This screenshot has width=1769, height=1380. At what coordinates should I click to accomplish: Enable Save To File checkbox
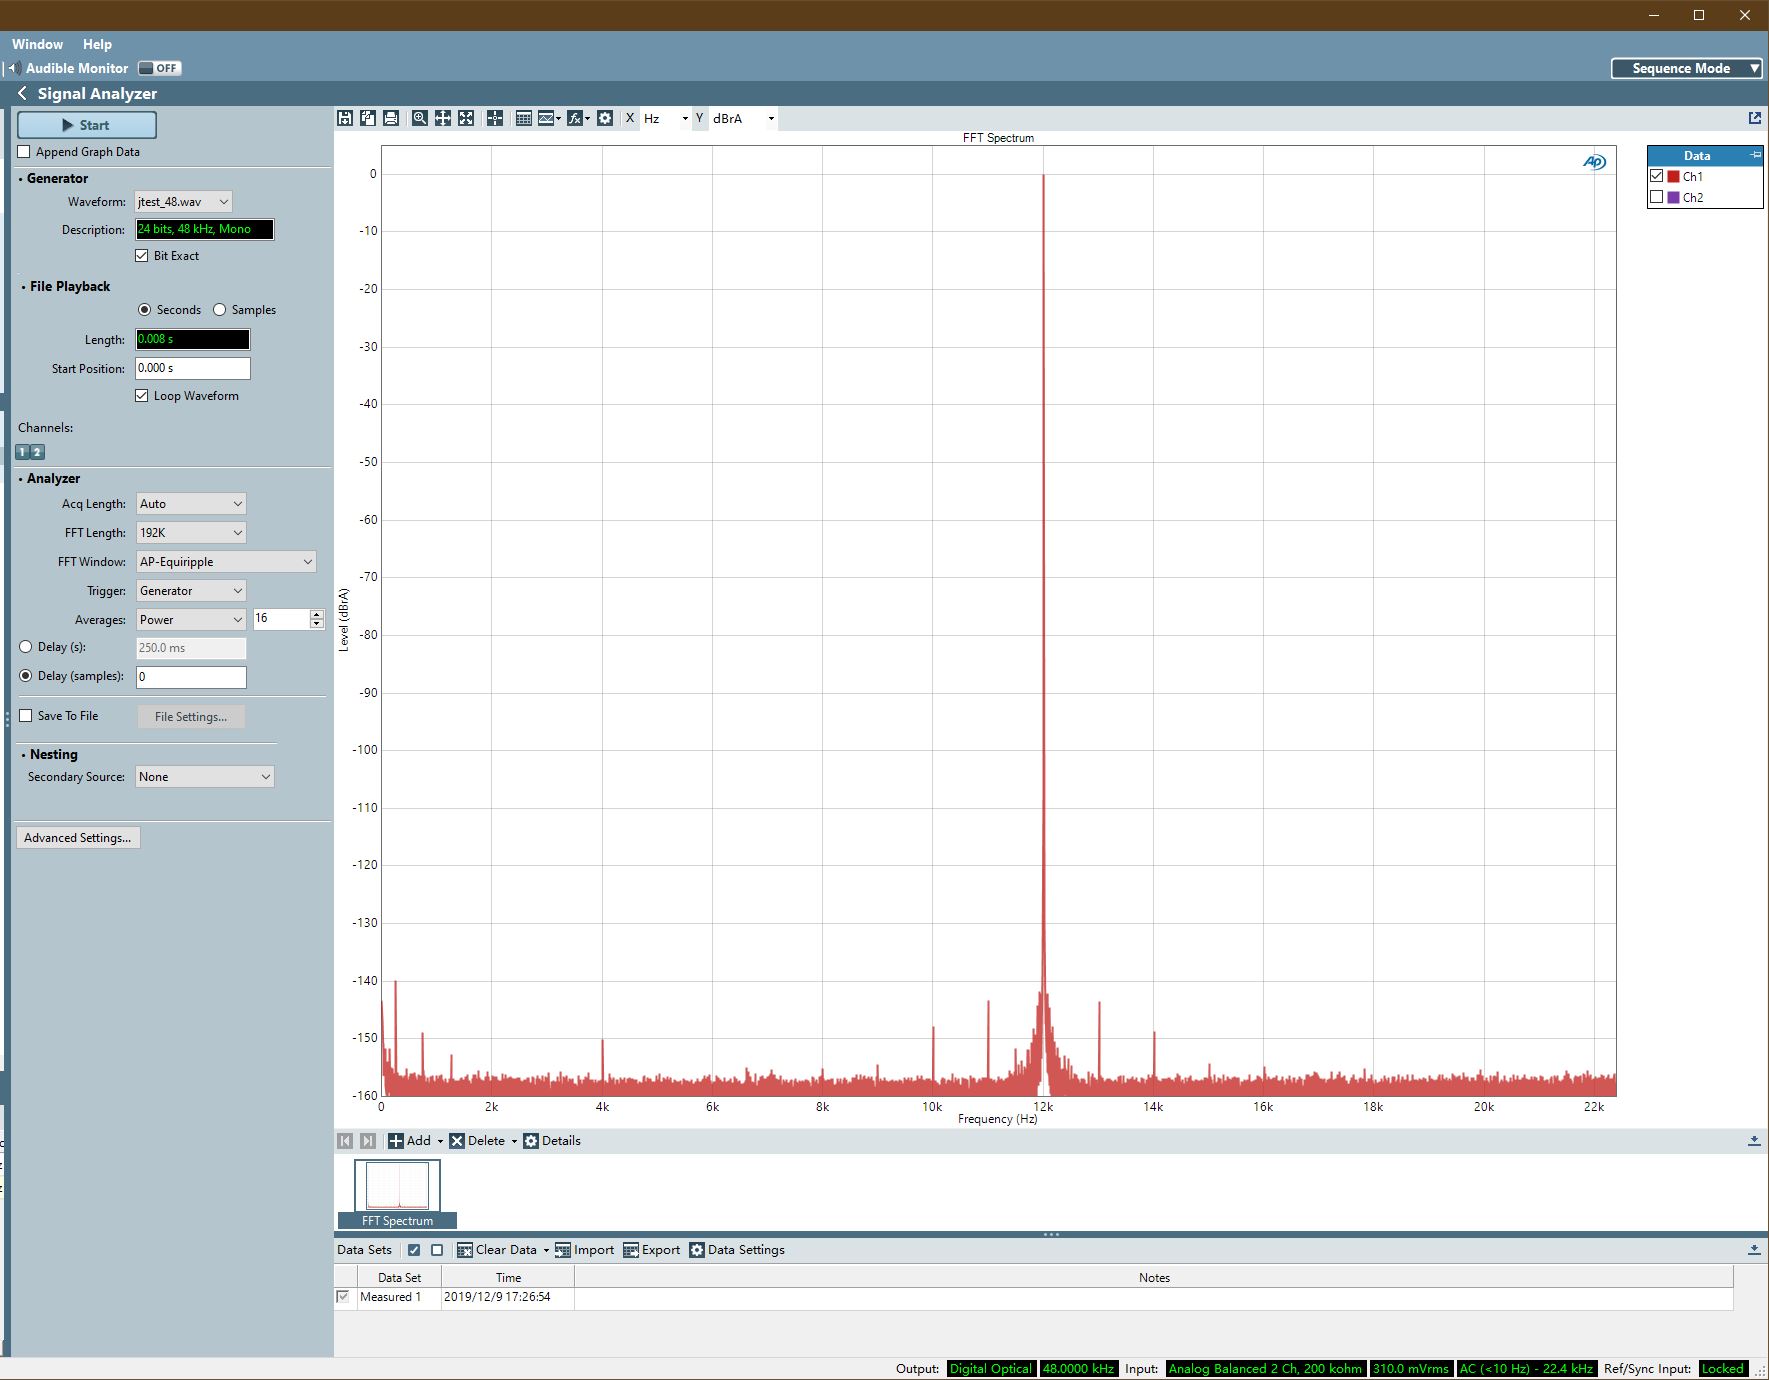click(x=26, y=716)
